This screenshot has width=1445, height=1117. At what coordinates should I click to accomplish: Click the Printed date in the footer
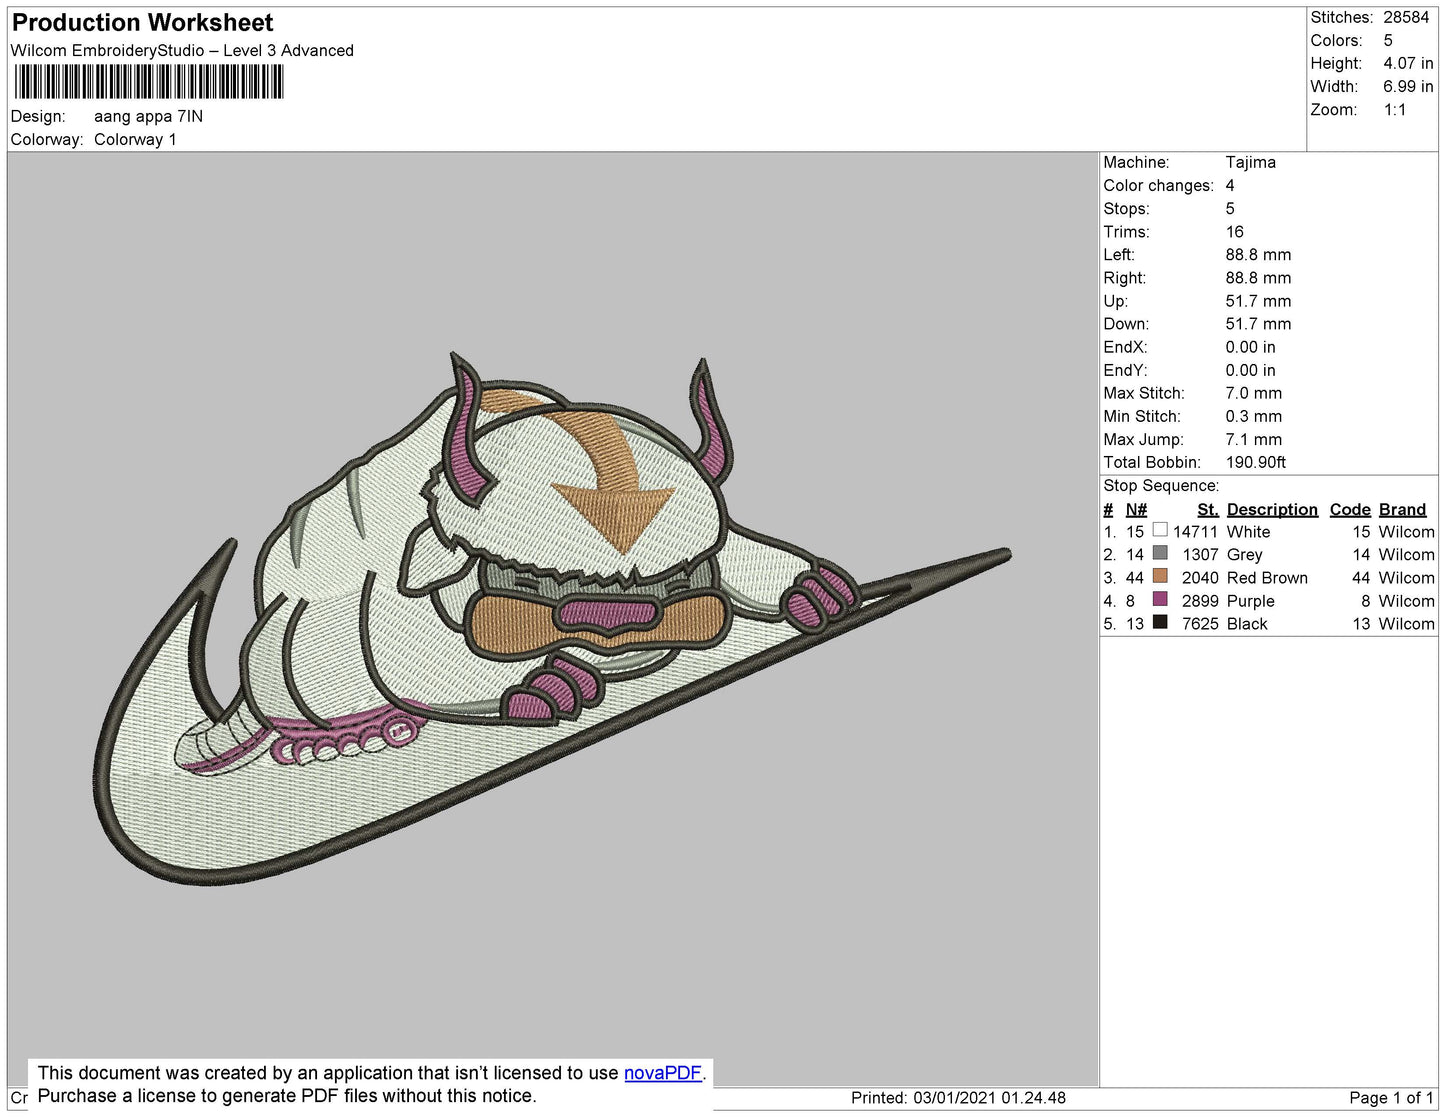coord(958,1098)
